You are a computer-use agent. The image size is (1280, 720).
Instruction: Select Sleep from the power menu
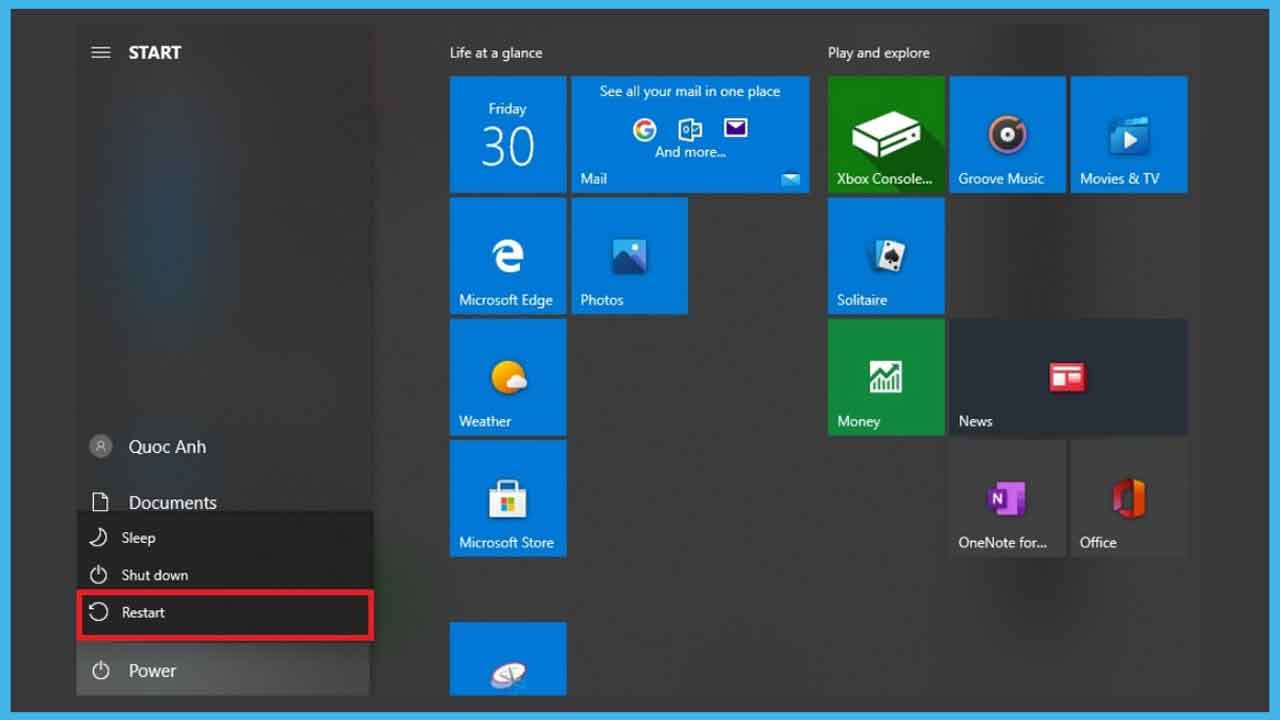(x=138, y=538)
